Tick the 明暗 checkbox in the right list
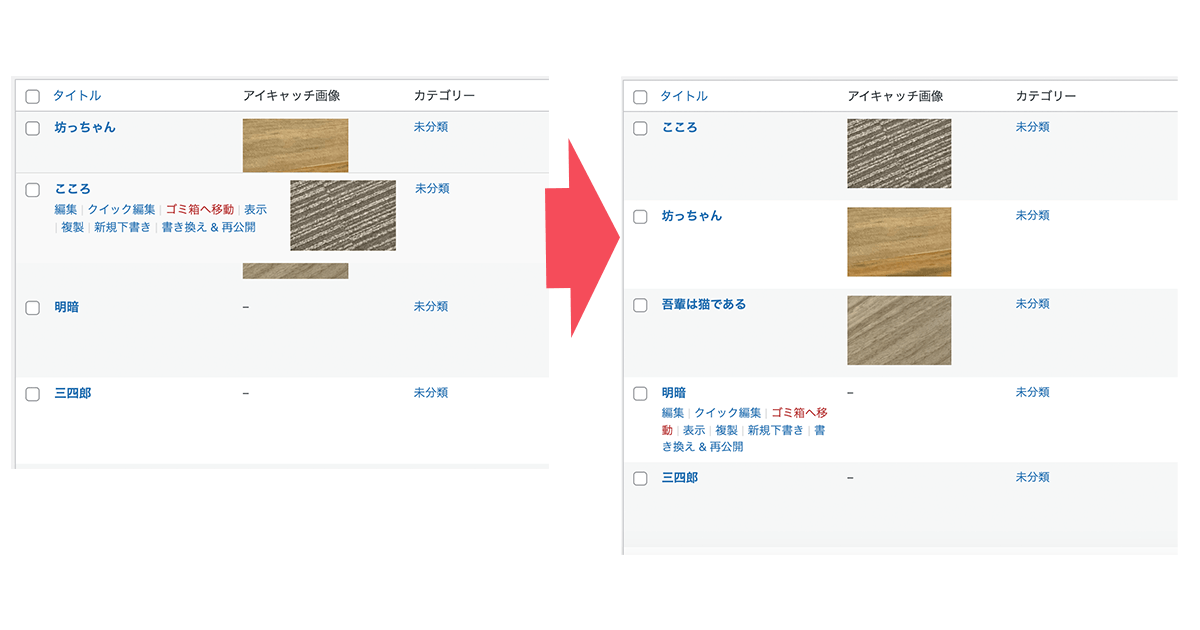 (640, 394)
